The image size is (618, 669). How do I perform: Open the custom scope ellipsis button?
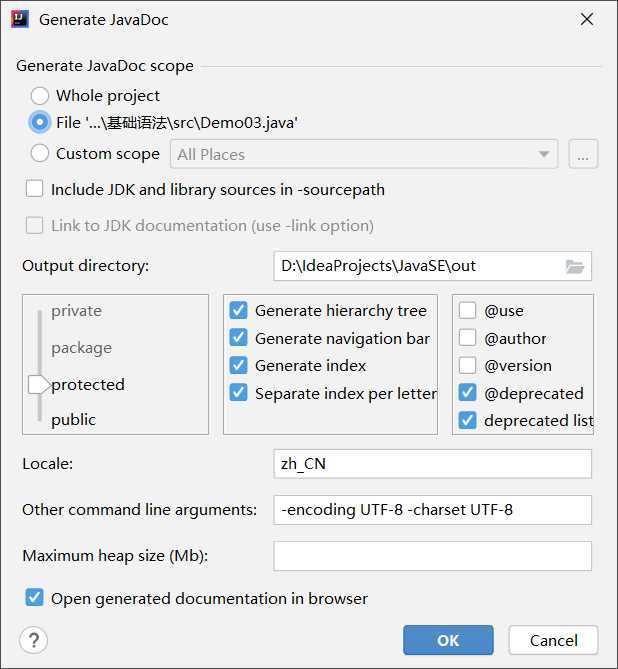[583, 154]
